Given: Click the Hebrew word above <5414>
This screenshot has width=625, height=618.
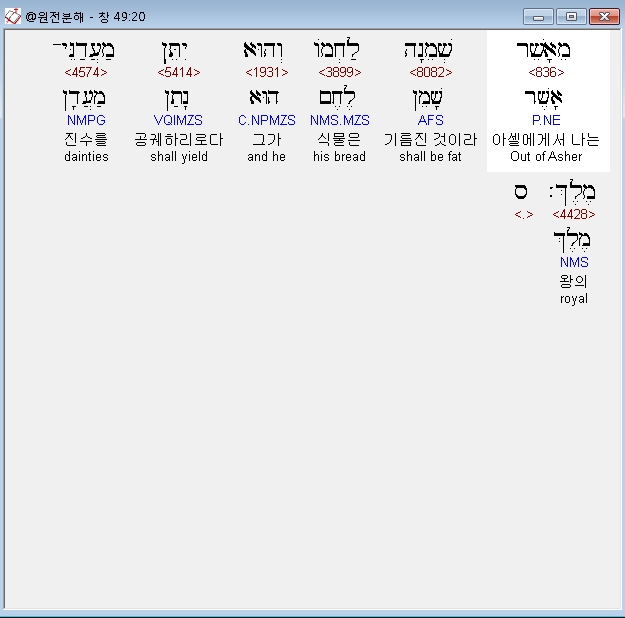Looking at the screenshot, I should point(175,51).
